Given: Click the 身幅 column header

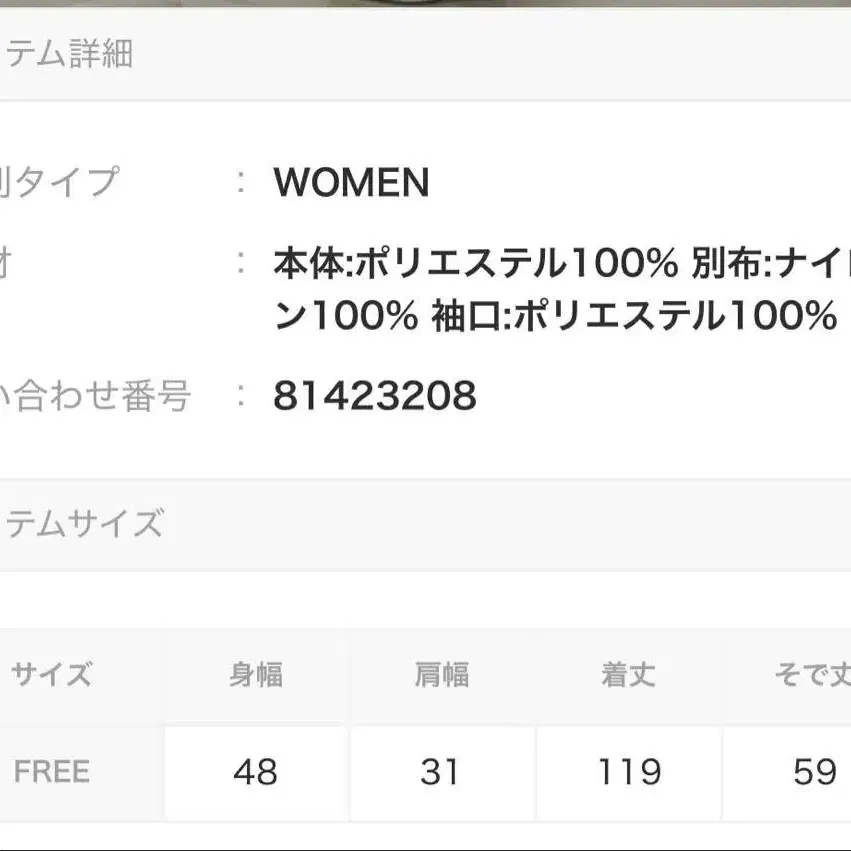Looking at the screenshot, I should pyautogui.click(x=256, y=675).
